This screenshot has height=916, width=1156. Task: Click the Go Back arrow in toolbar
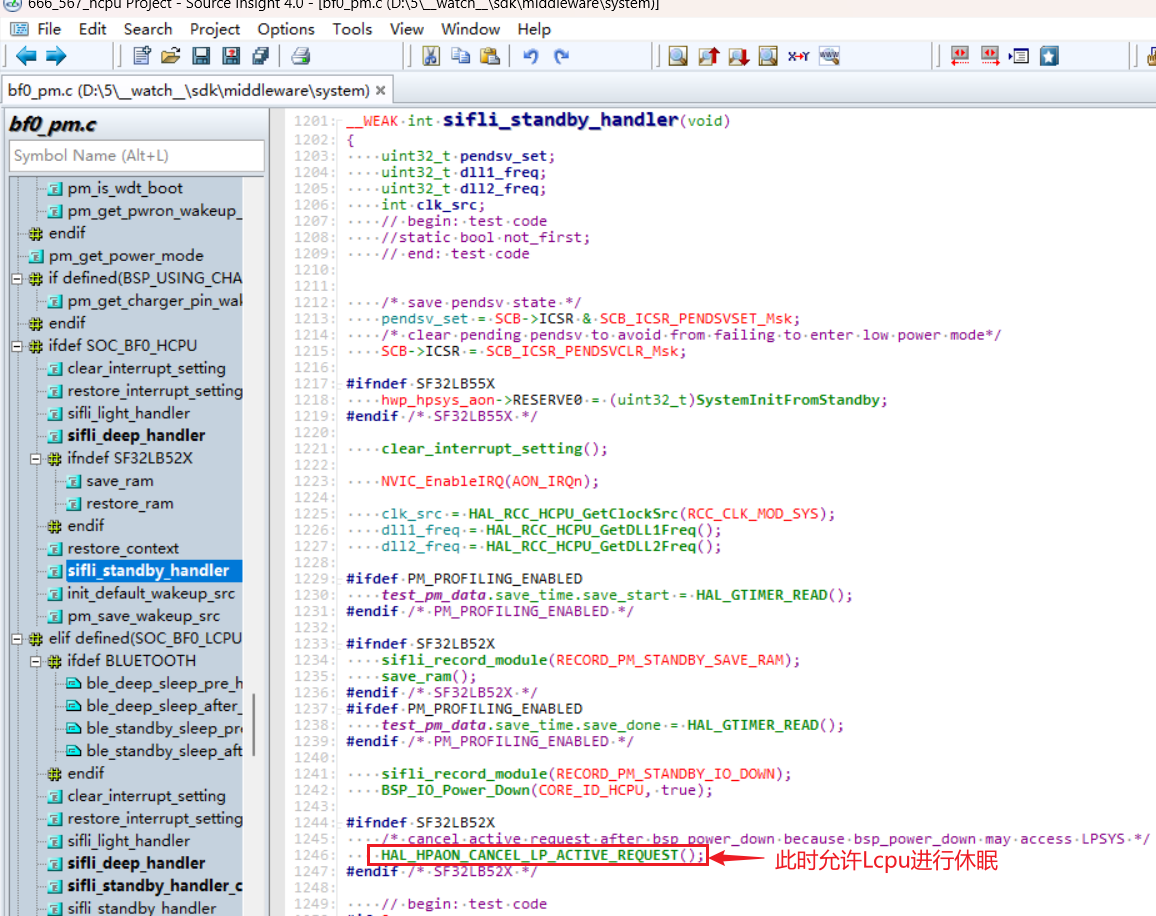click(27, 56)
